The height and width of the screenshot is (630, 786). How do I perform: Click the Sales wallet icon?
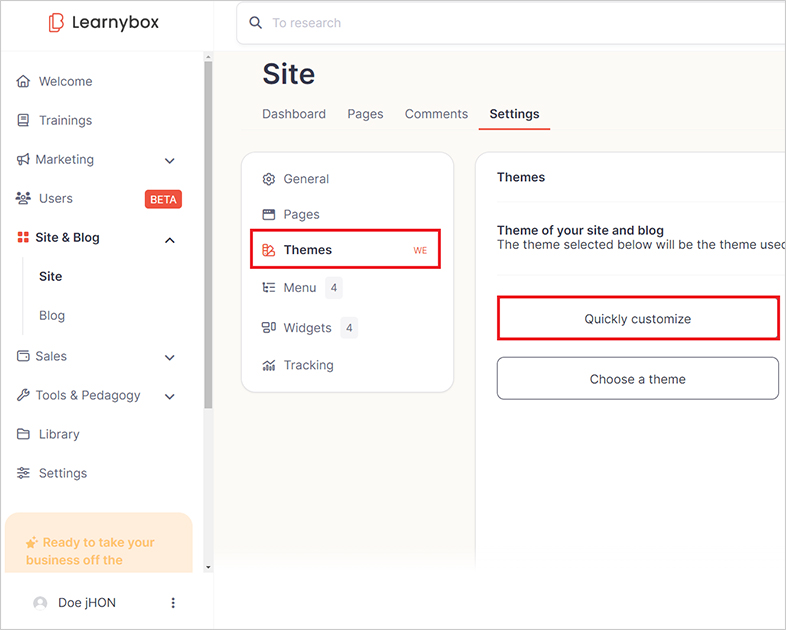(23, 356)
